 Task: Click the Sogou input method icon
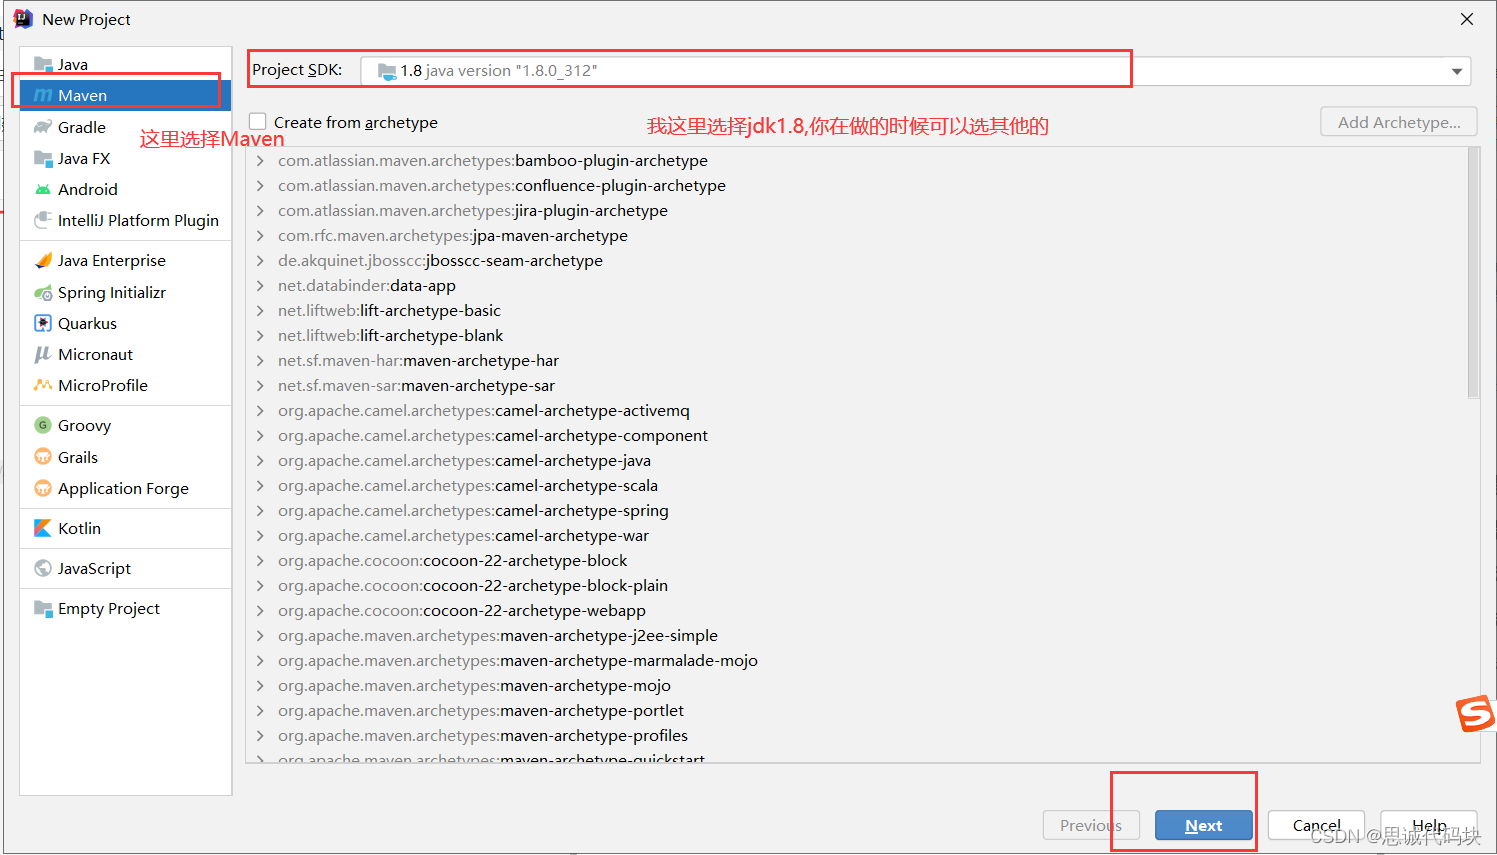1475,714
